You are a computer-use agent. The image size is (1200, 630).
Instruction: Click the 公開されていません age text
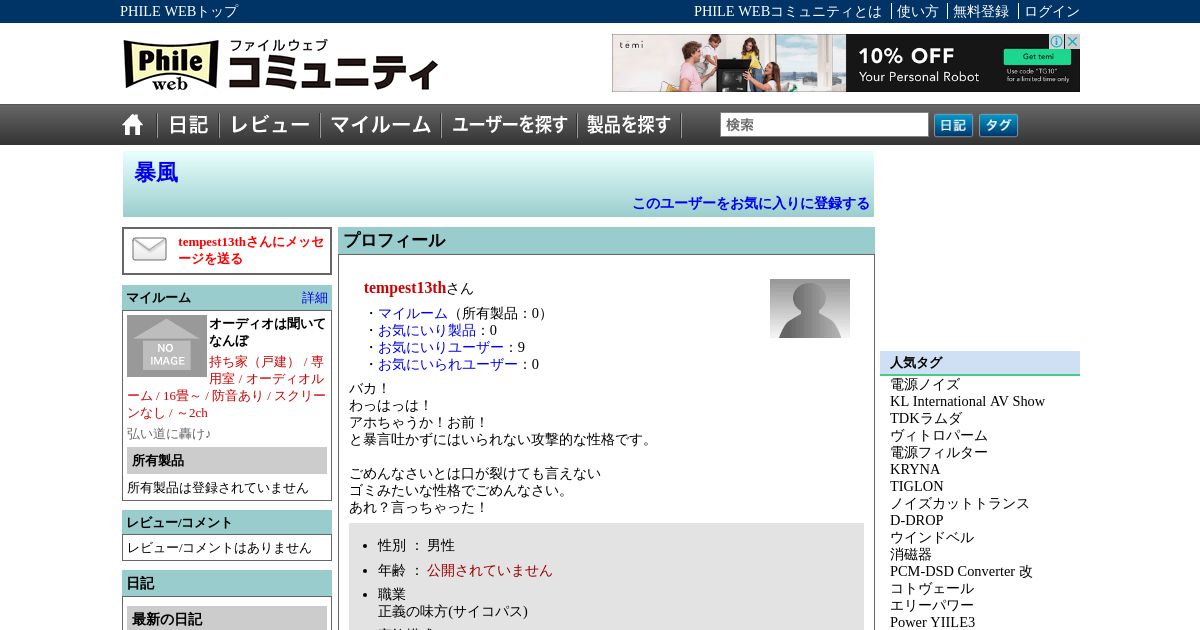click(x=490, y=570)
